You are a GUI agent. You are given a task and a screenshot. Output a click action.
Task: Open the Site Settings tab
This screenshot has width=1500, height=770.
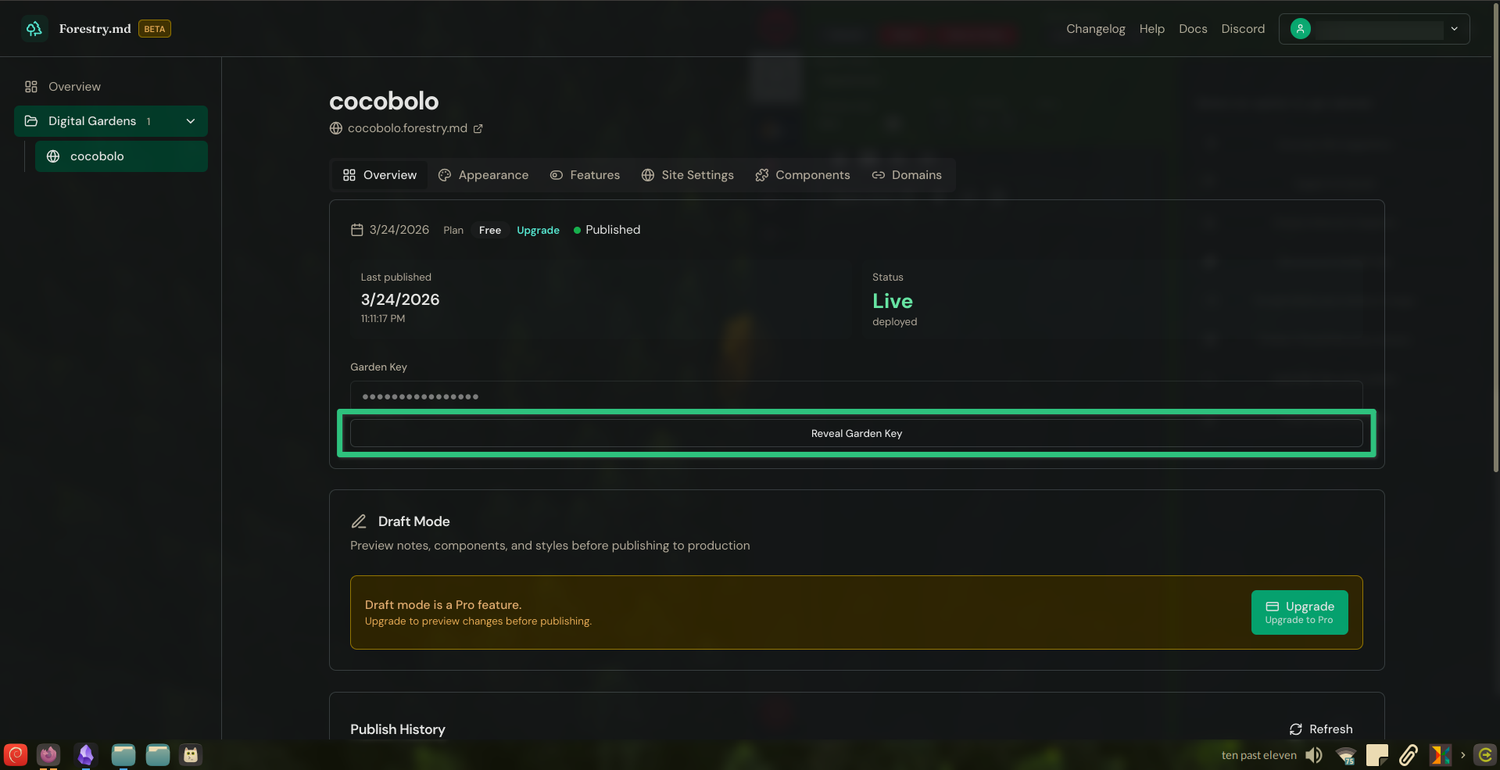pyautogui.click(x=688, y=175)
